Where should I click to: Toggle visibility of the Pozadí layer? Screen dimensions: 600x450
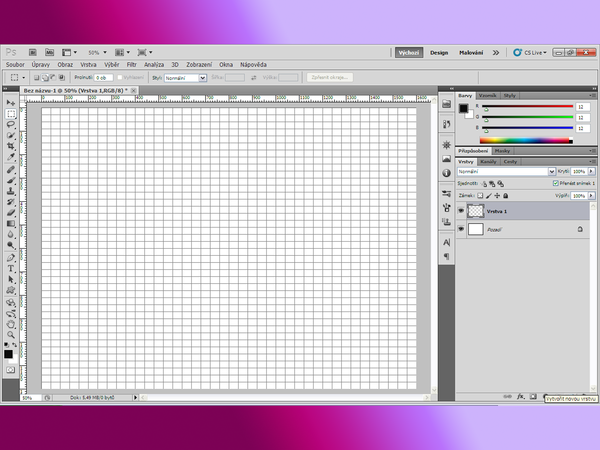[x=461, y=230]
